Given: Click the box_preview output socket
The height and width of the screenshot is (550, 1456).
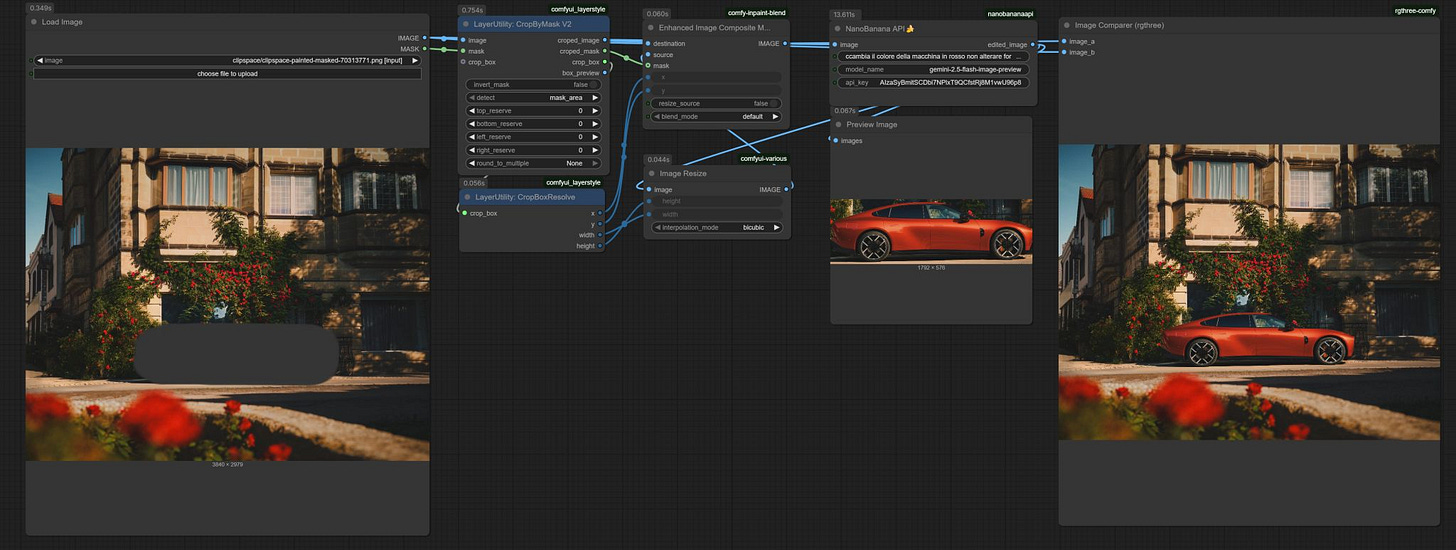Looking at the screenshot, I should pos(606,72).
